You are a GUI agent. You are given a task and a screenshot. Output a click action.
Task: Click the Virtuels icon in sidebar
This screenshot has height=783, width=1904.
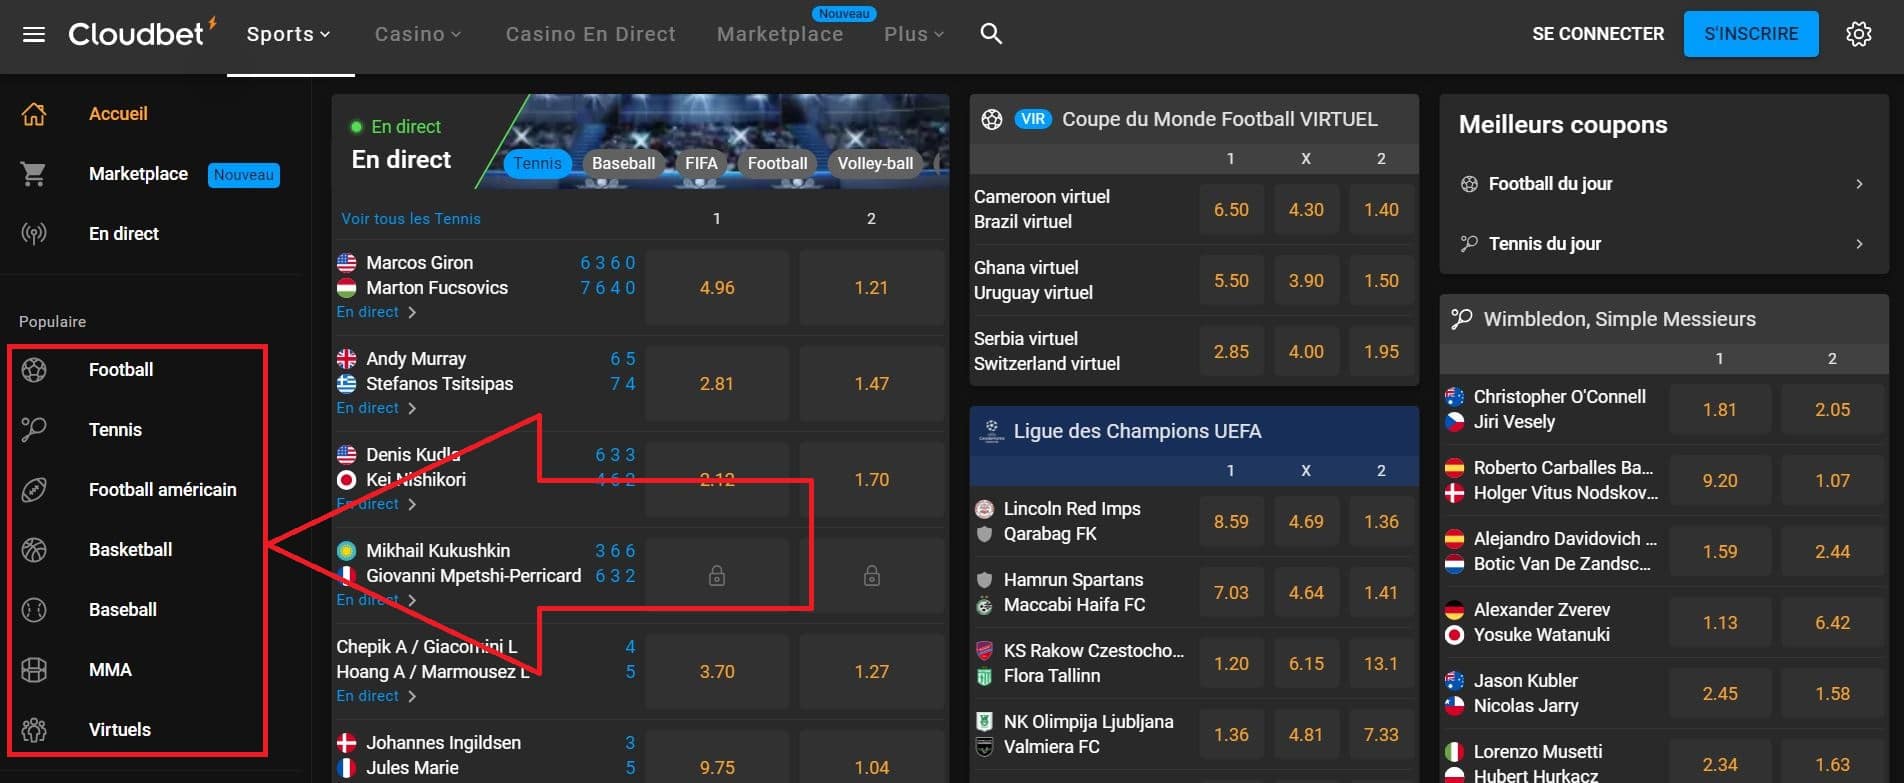(34, 730)
